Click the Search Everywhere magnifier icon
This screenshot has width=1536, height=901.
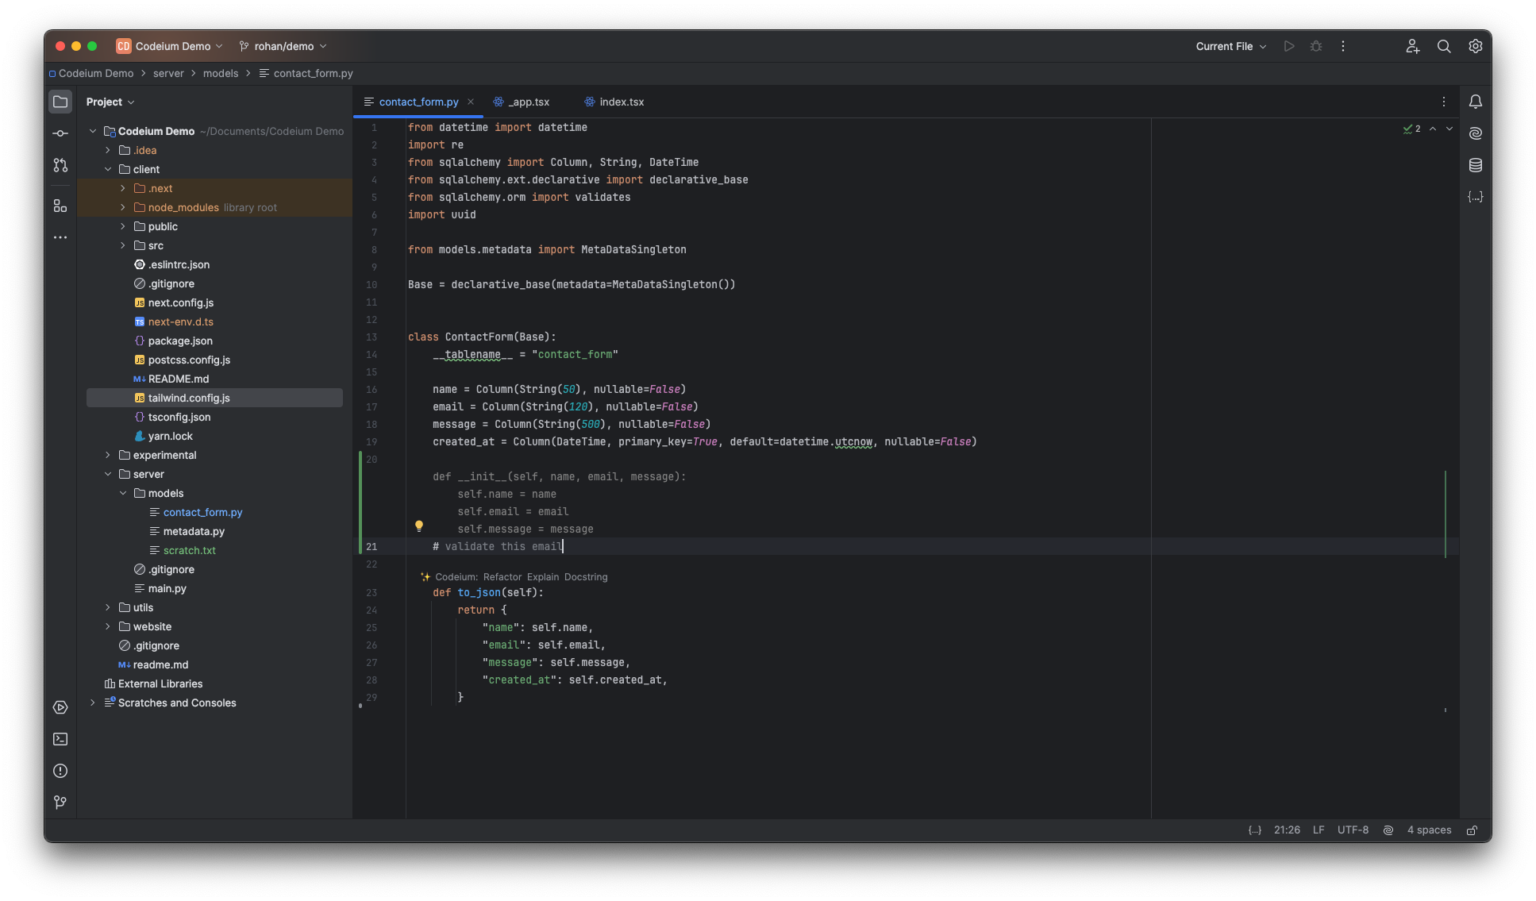click(x=1444, y=46)
